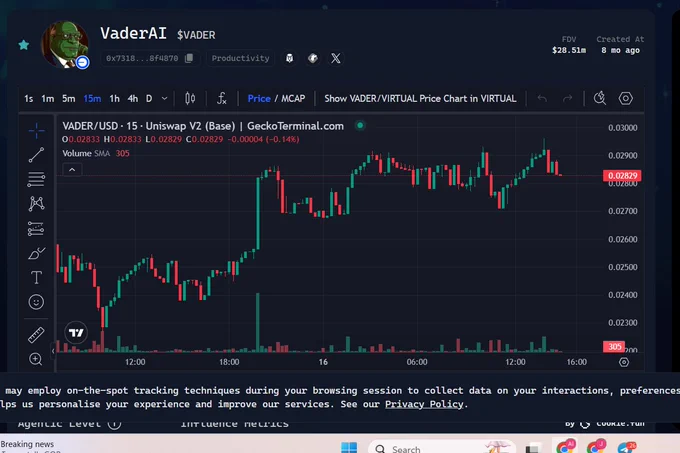Select the zoom in tool
This screenshot has height=453, width=680.
pyautogui.click(x=36, y=359)
